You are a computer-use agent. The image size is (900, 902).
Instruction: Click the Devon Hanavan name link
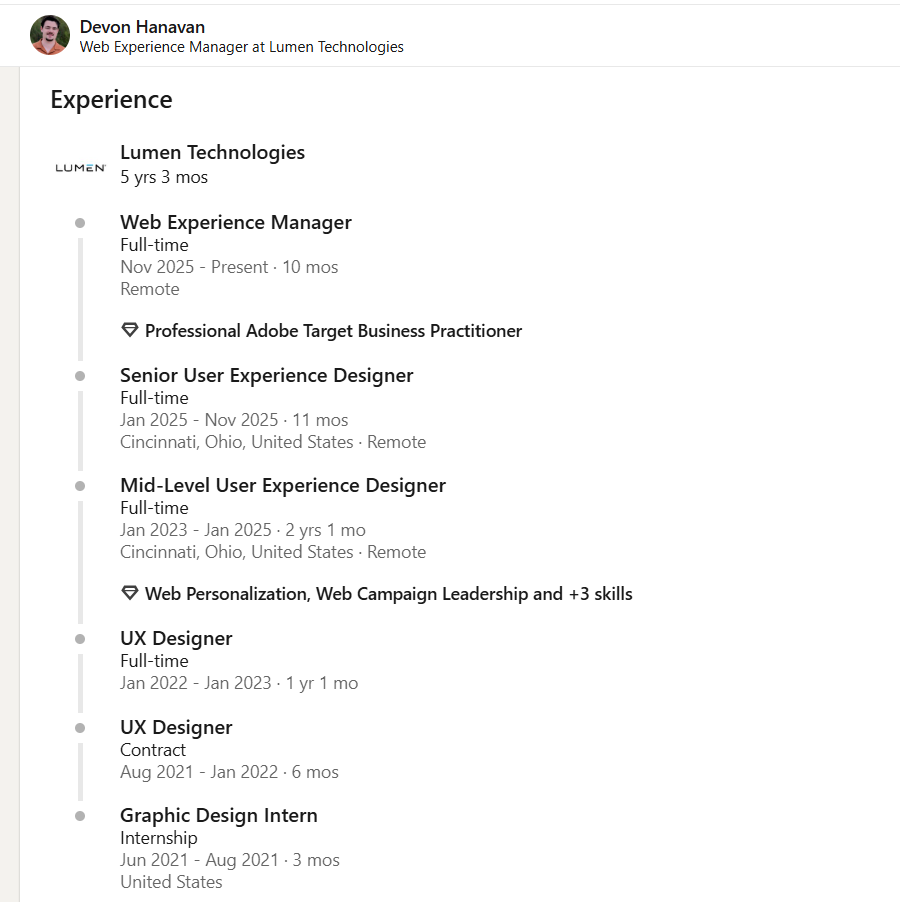[x=142, y=27]
